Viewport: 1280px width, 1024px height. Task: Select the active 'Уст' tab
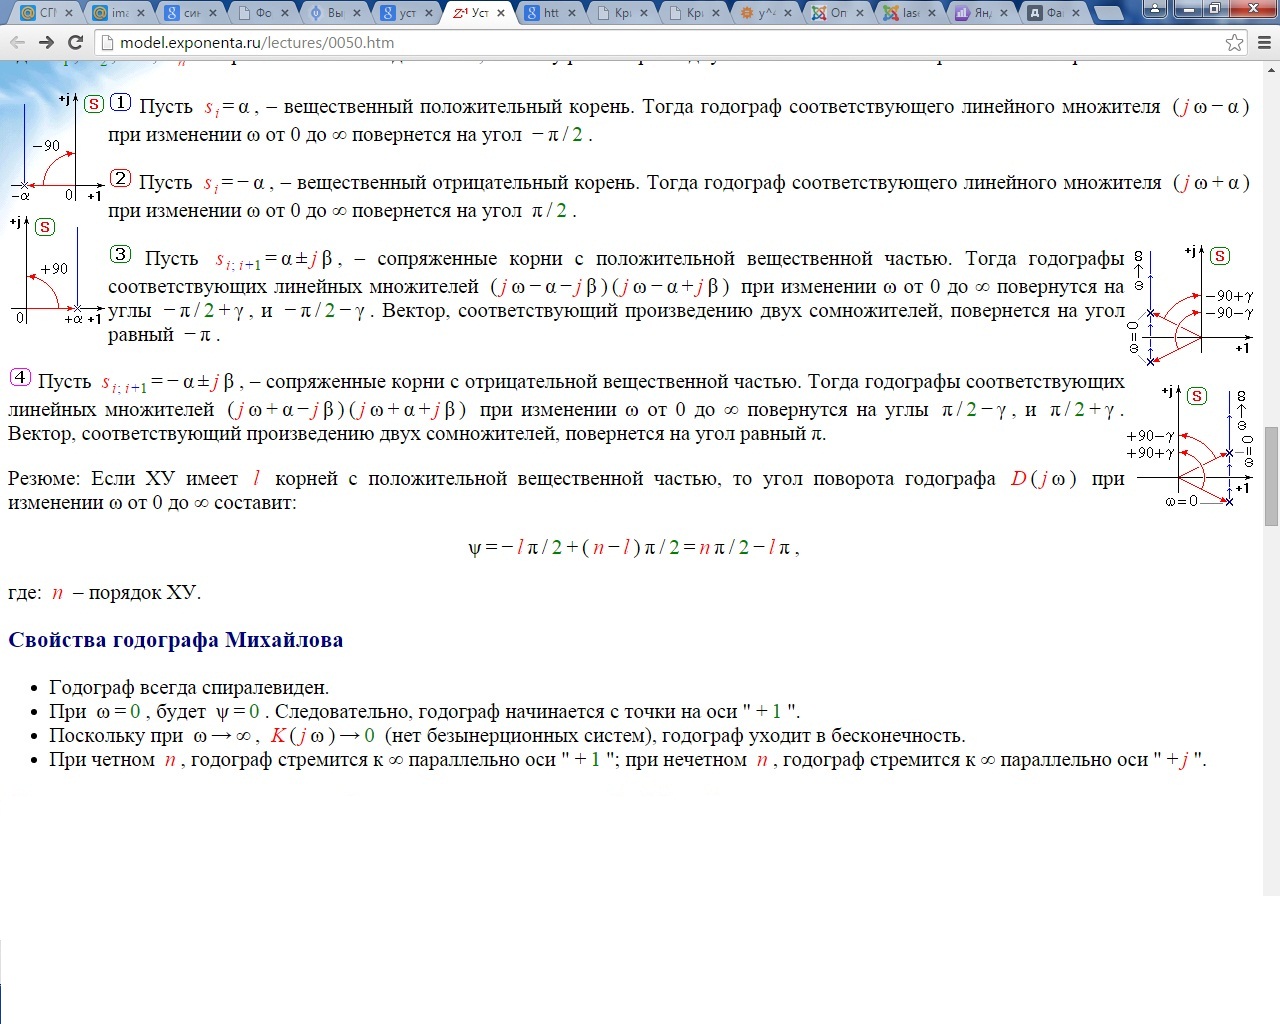[x=478, y=13]
